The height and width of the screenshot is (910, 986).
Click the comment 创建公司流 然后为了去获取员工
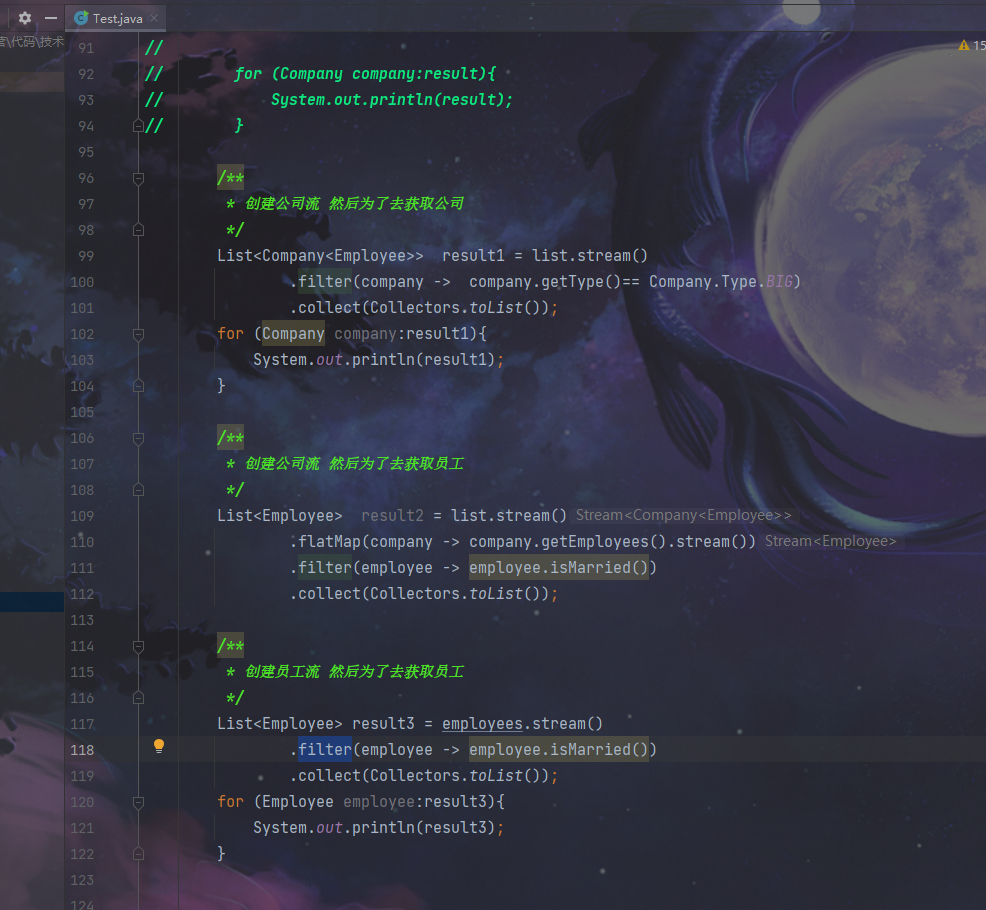point(354,464)
